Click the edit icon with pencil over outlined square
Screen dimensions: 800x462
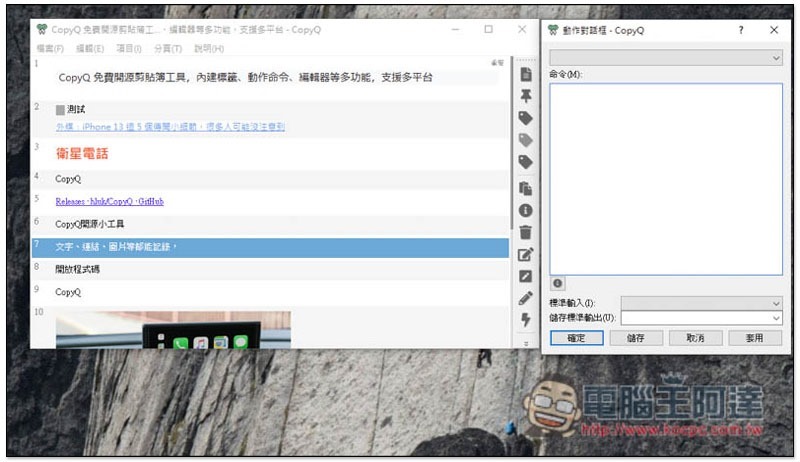[x=526, y=254]
